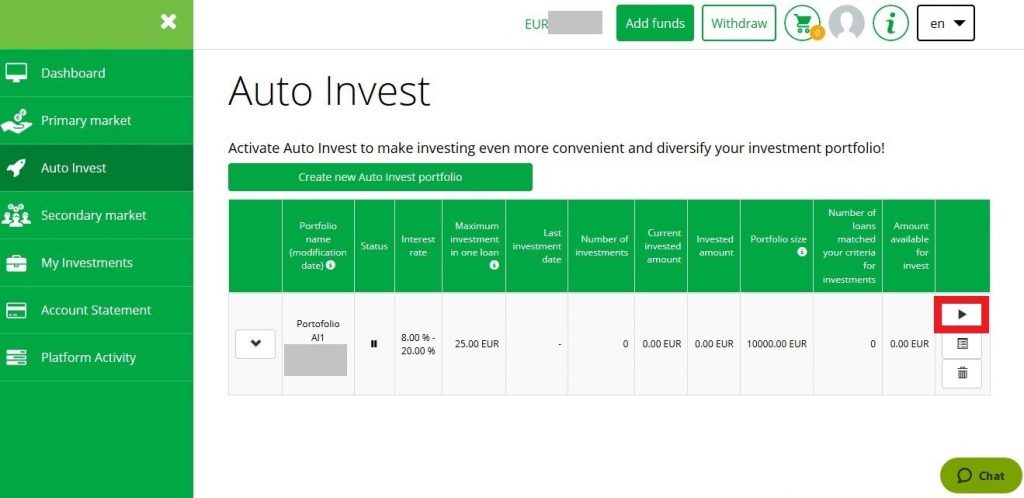Click info icon under Maximum investment column

coord(494,266)
